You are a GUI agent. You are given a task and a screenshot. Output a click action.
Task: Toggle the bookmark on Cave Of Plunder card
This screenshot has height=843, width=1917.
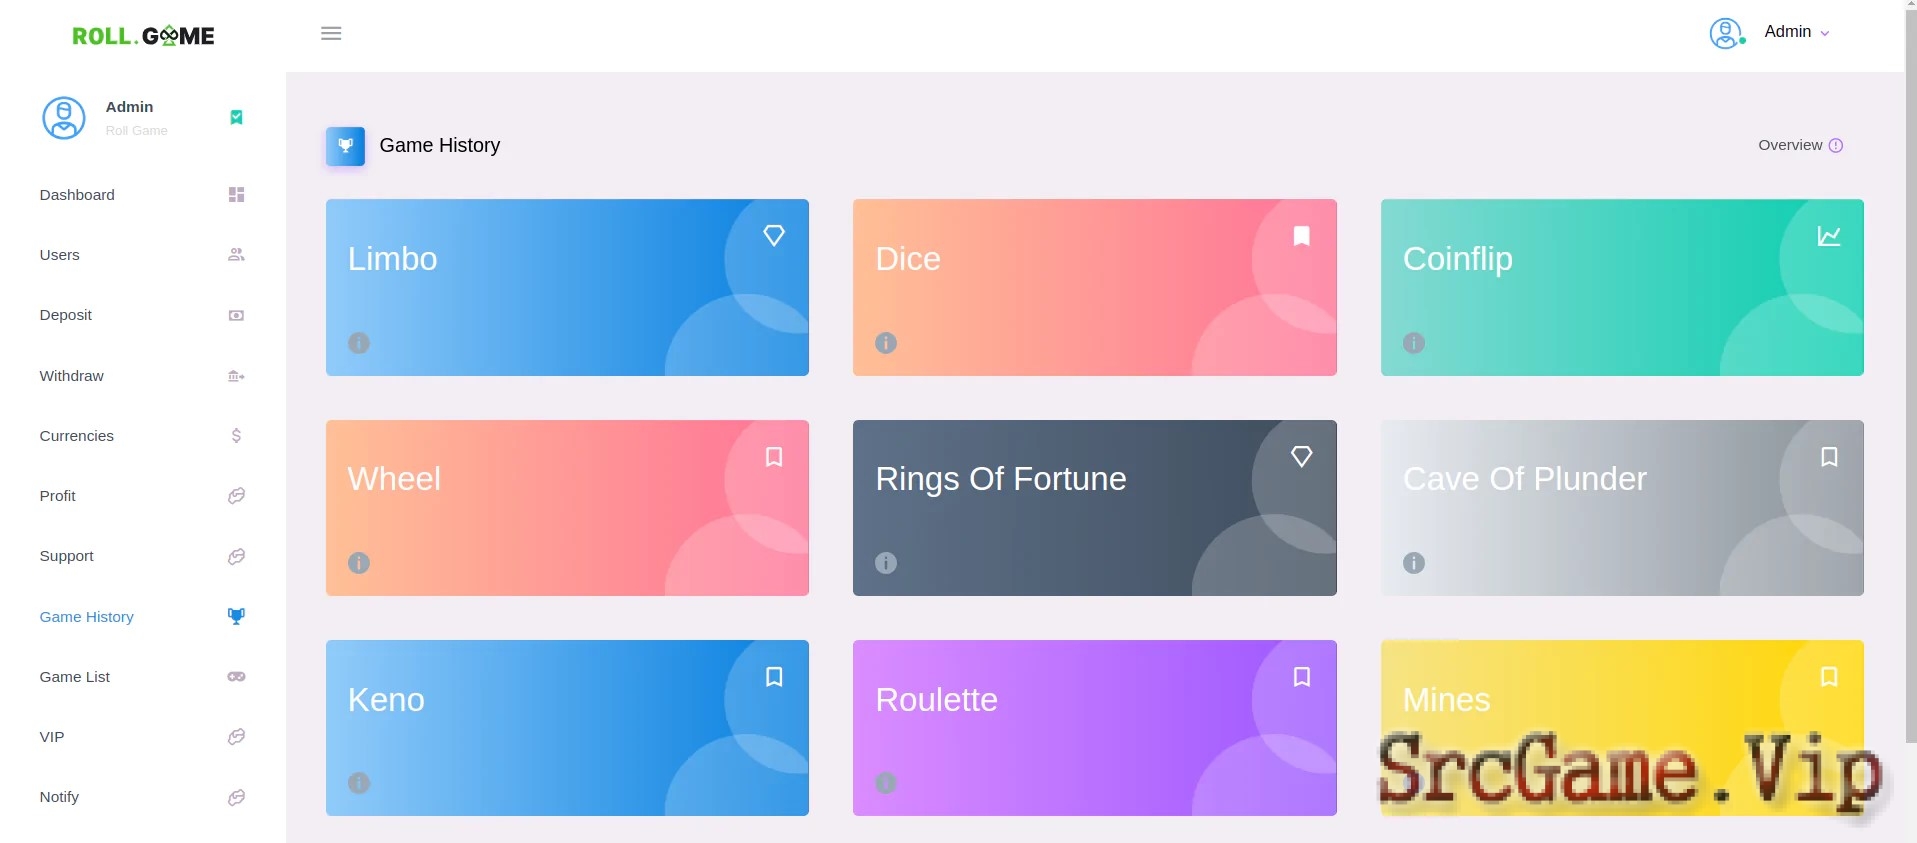click(1829, 457)
